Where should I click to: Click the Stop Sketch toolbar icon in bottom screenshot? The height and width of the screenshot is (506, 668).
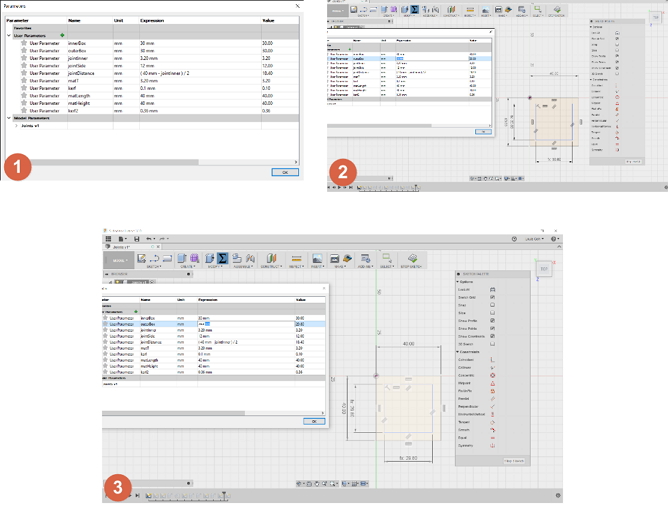[x=412, y=258]
